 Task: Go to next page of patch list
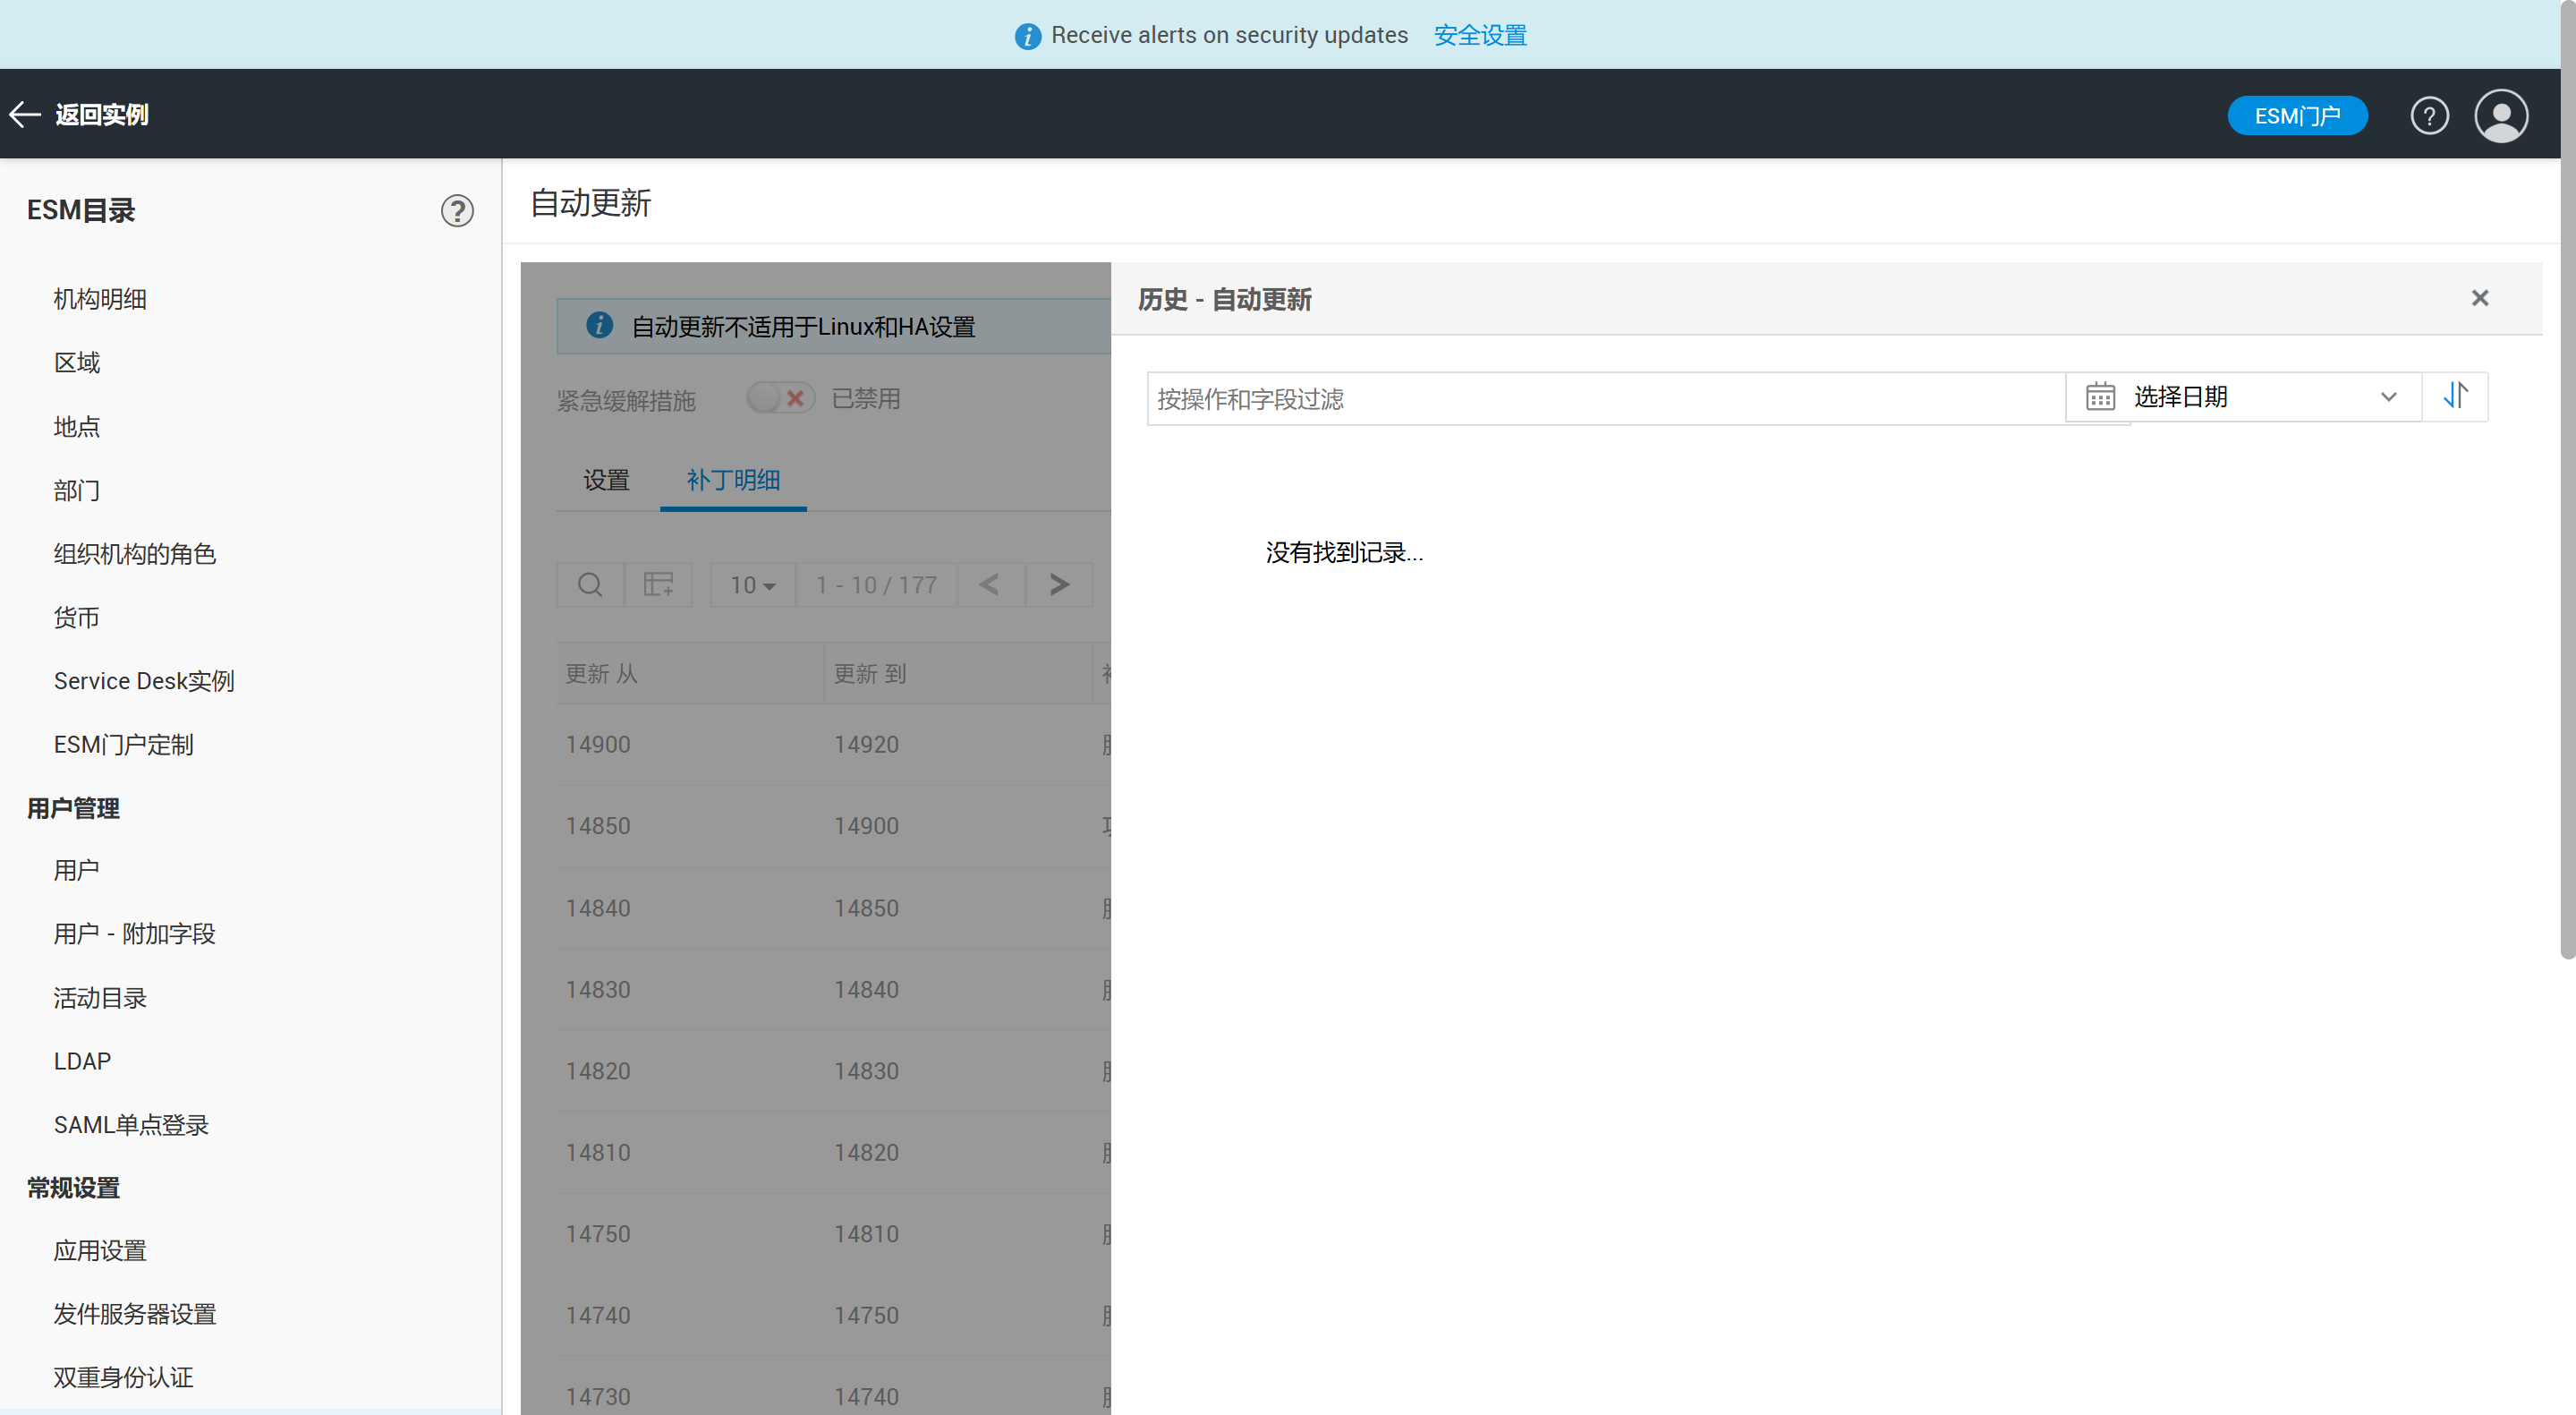[x=1059, y=585]
